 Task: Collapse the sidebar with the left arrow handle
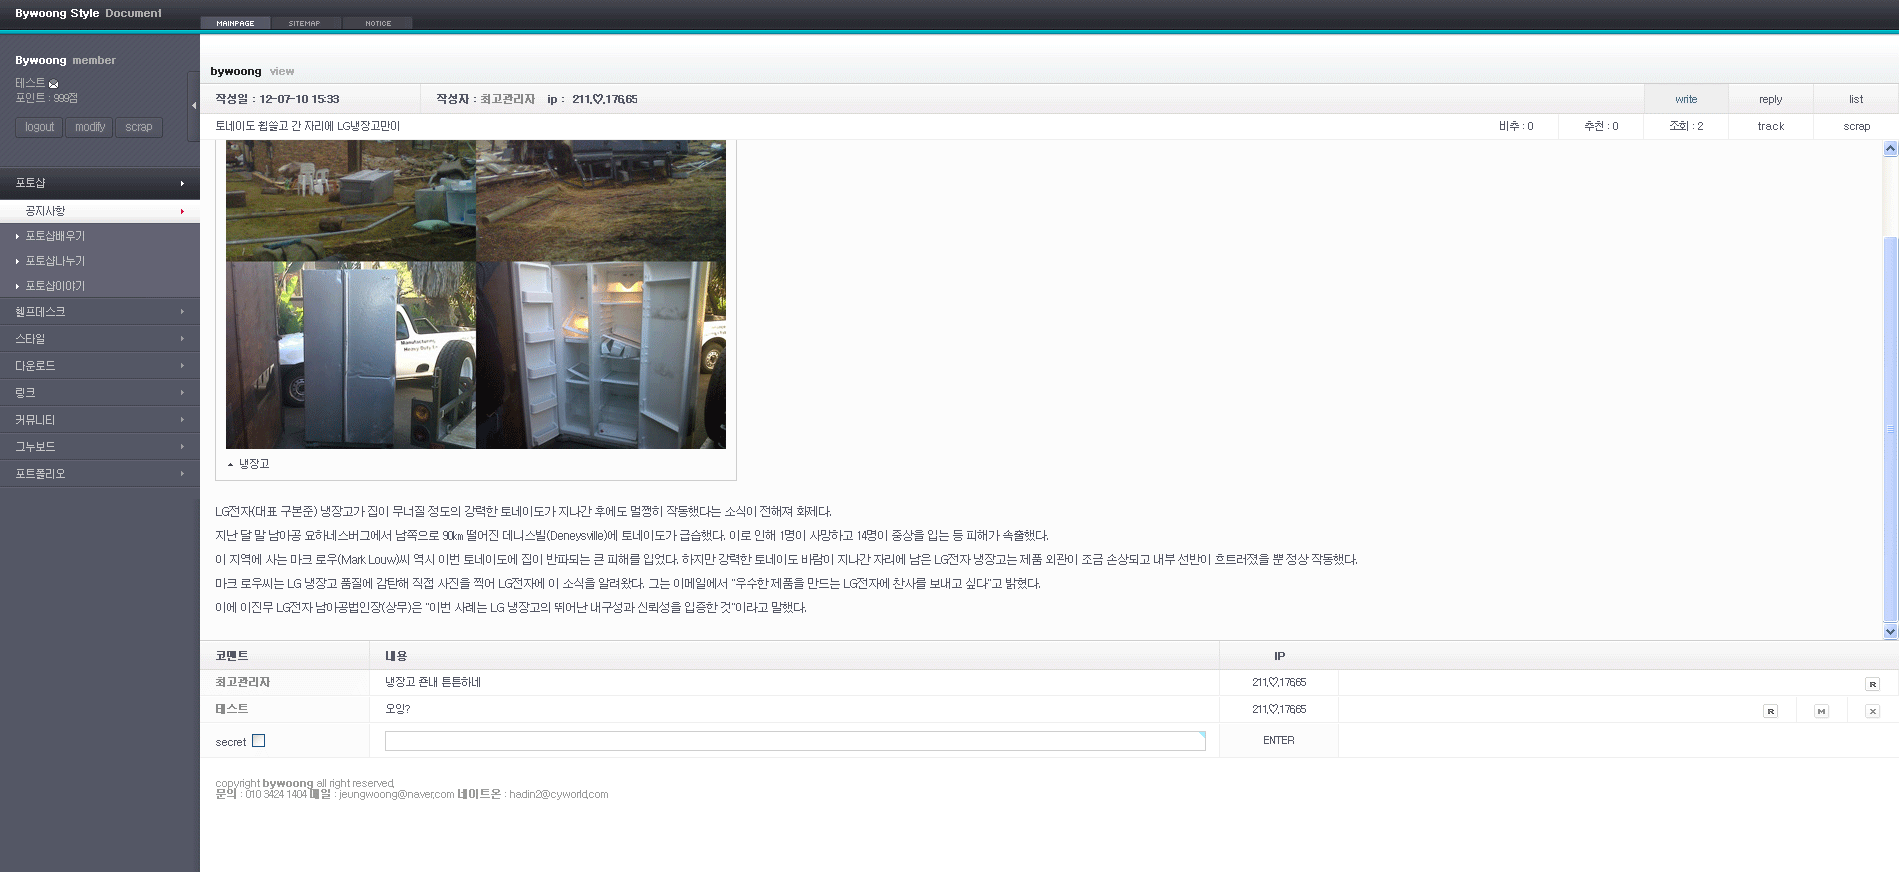click(194, 105)
